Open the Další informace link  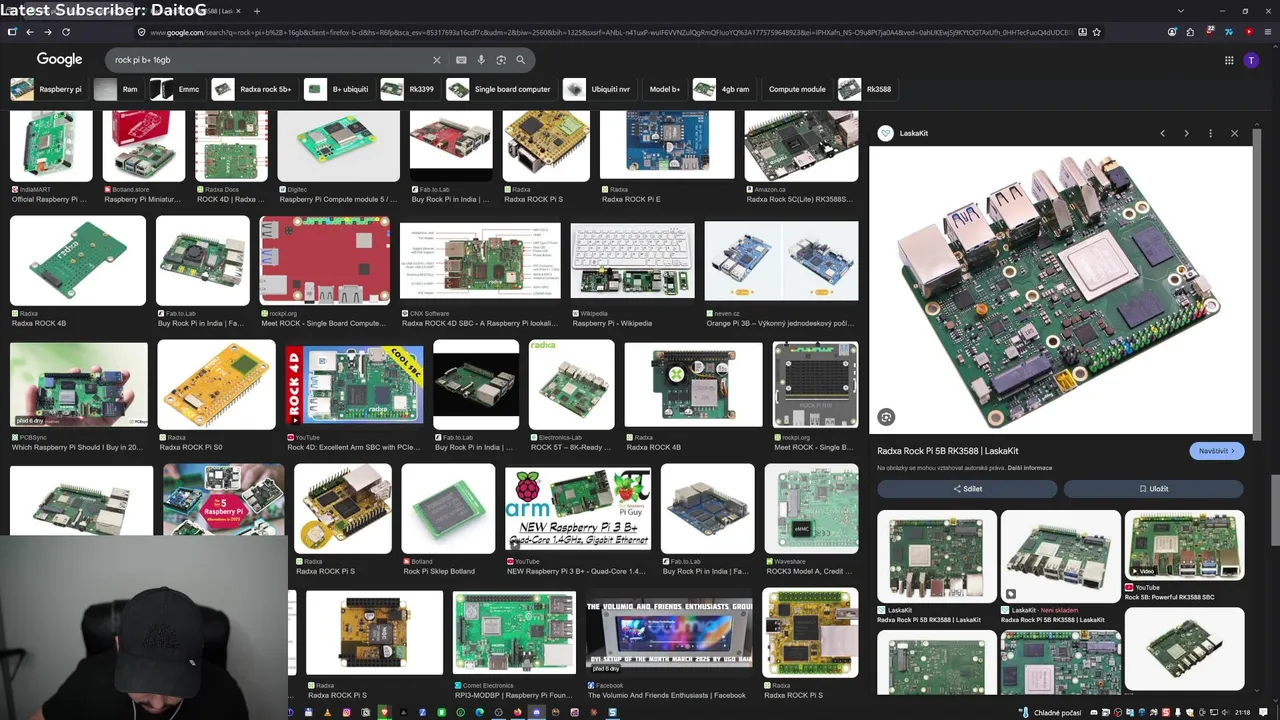point(1030,468)
